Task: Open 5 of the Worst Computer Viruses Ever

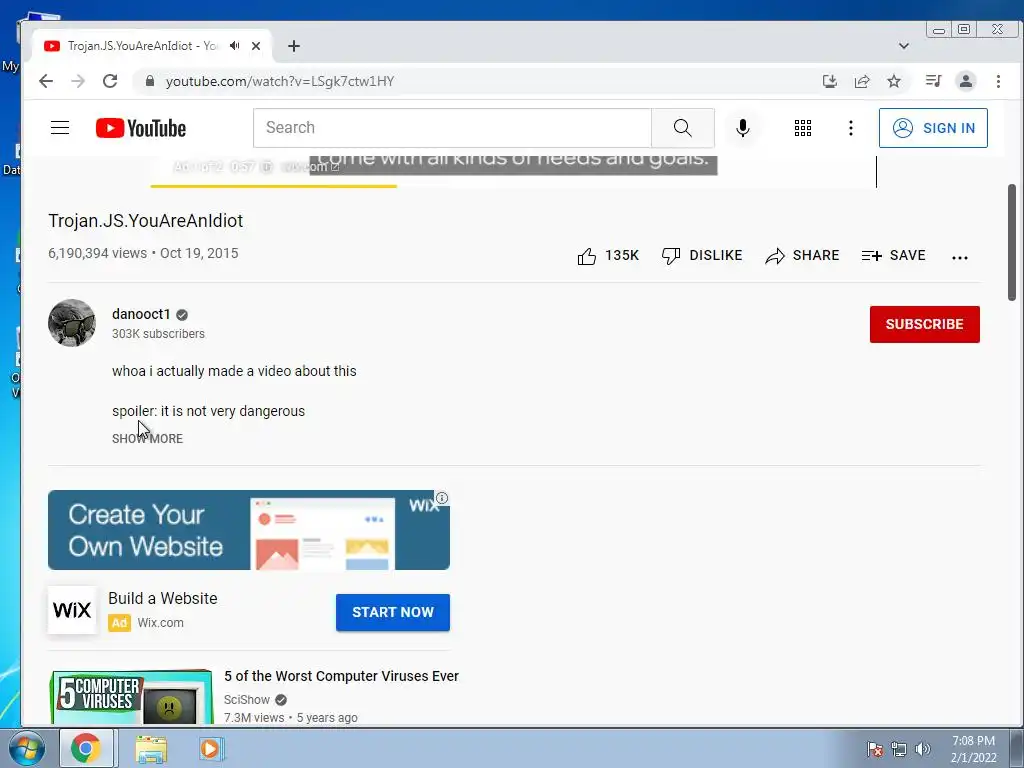Action: [x=341, y=676]
